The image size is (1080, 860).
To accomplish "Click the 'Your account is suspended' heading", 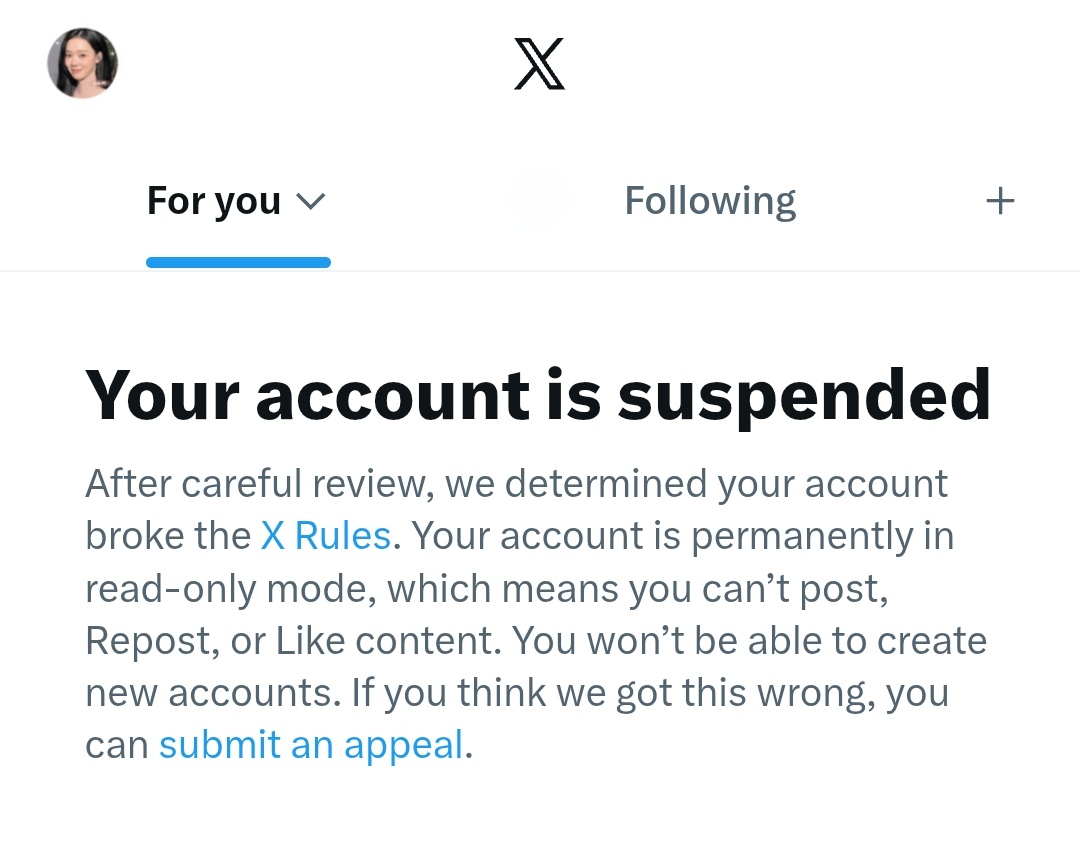I will [538, 395].
